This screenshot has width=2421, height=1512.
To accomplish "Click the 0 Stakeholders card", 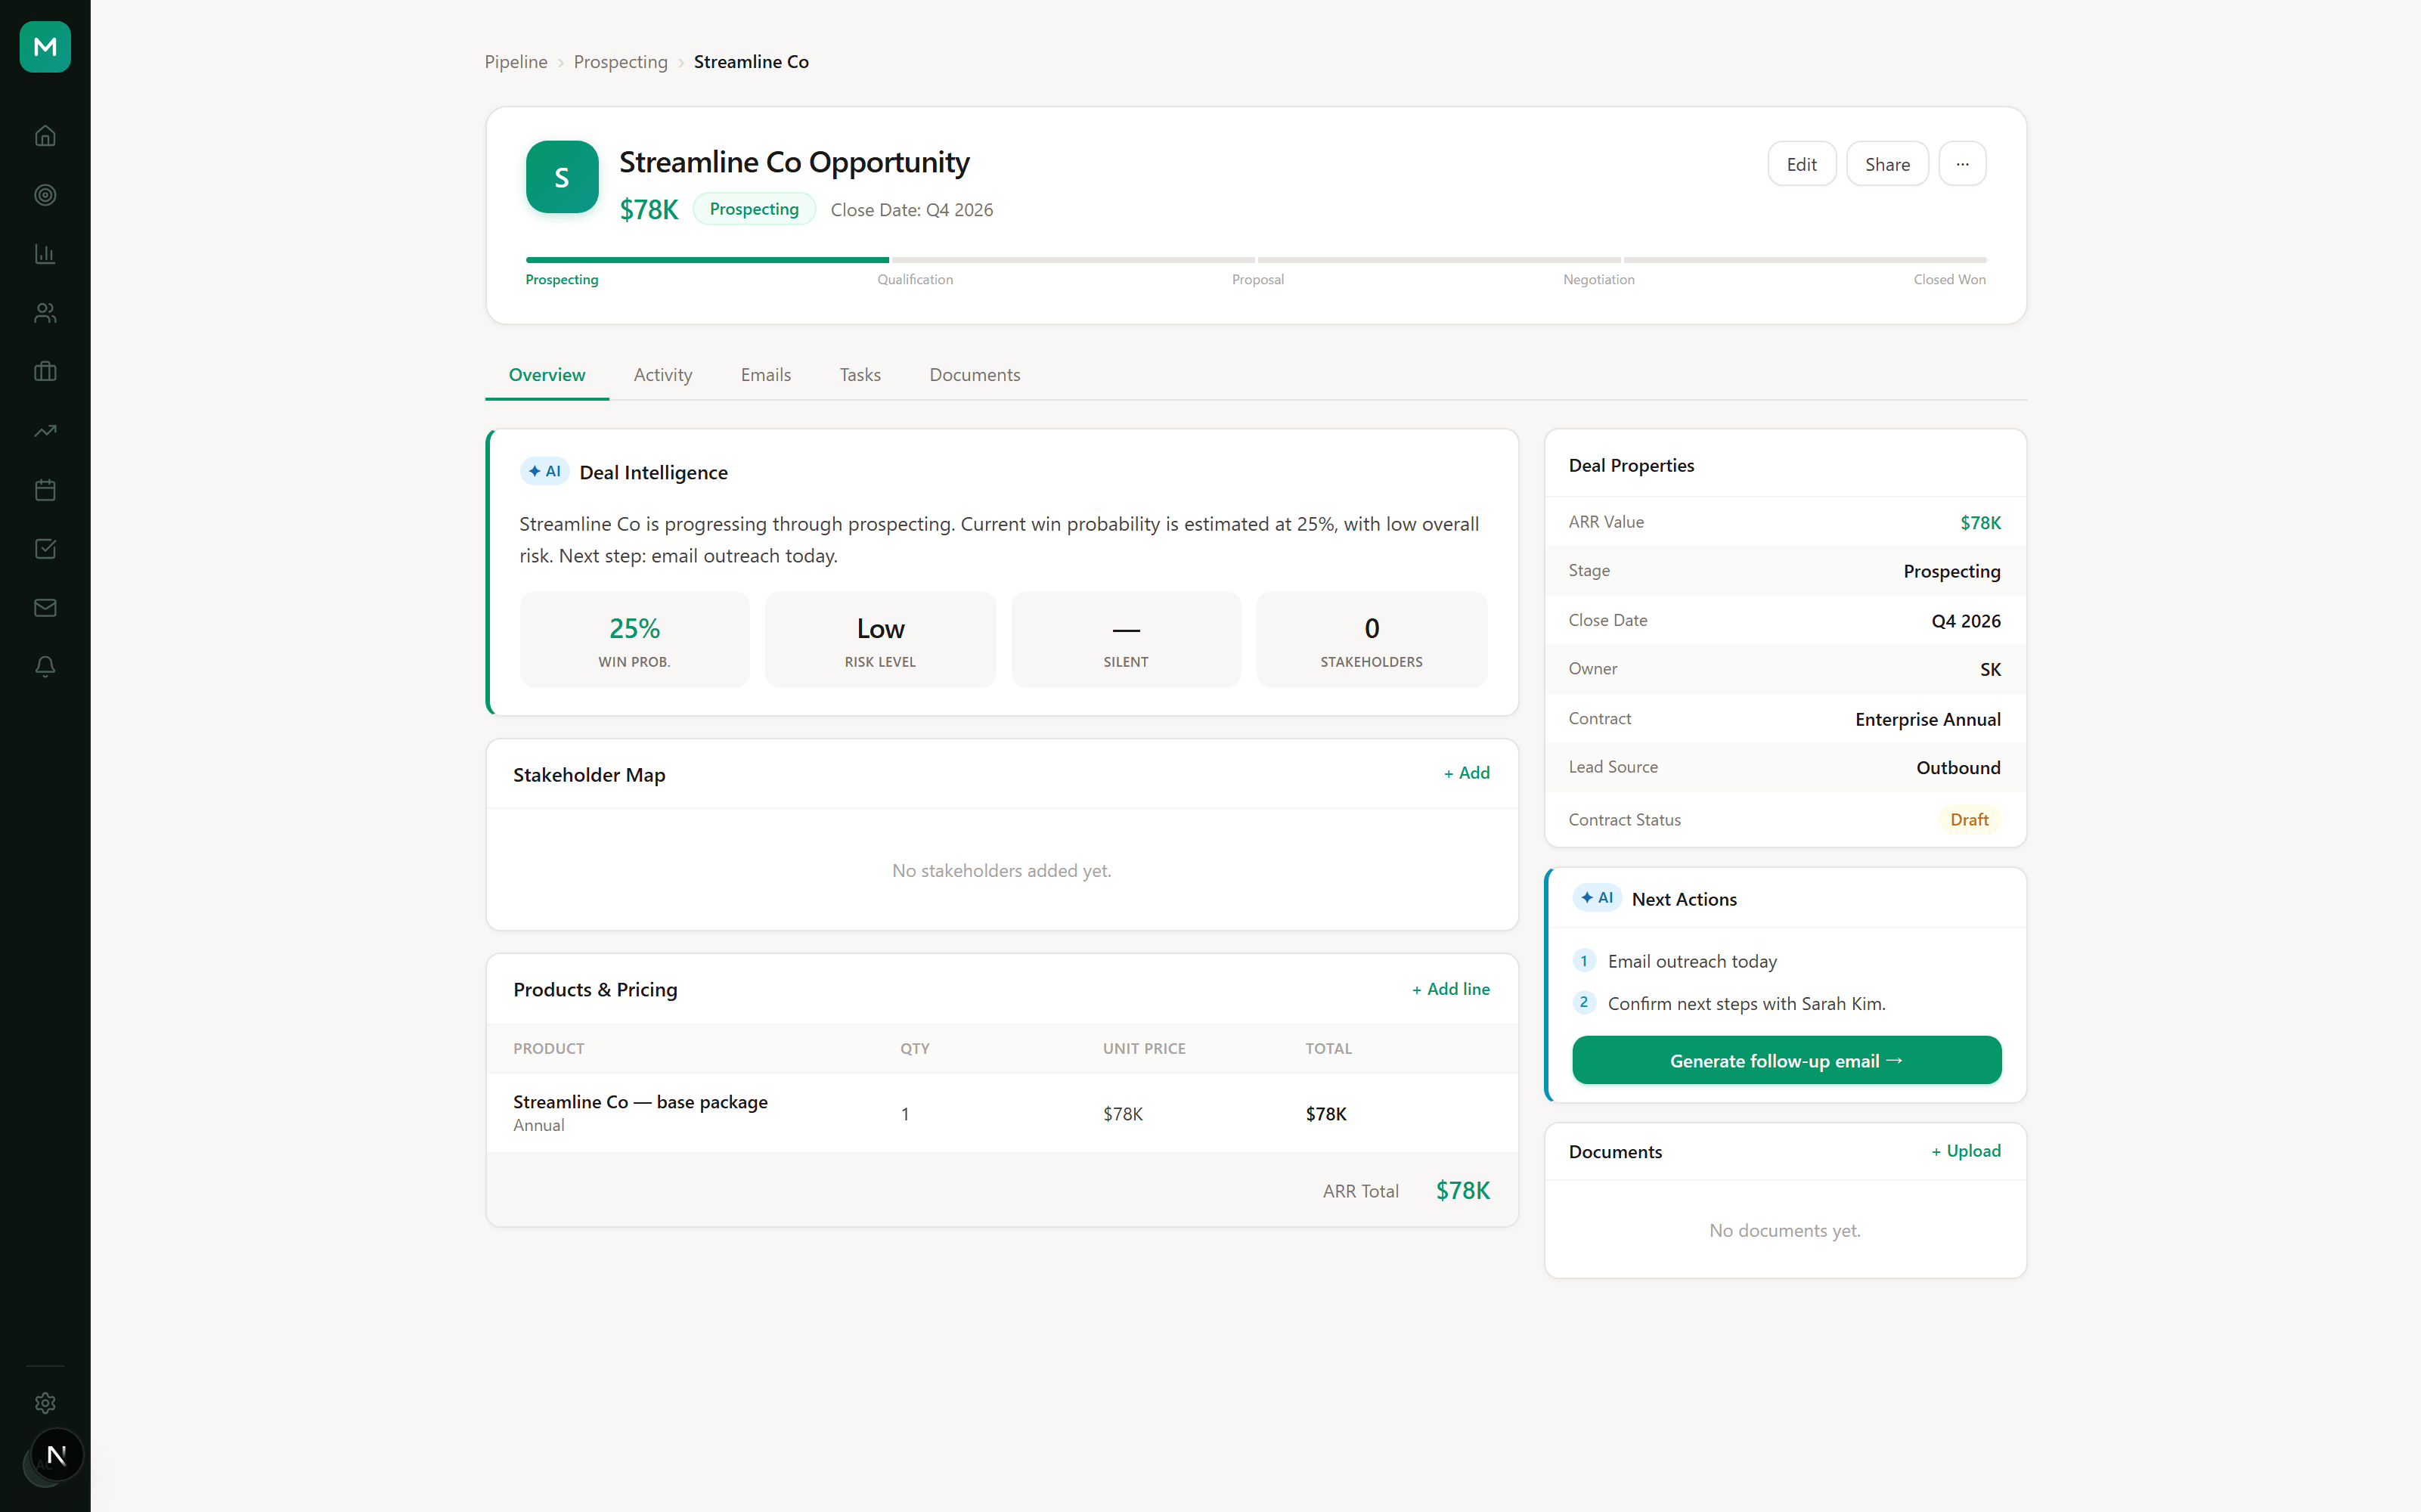I will (1372, 639).
